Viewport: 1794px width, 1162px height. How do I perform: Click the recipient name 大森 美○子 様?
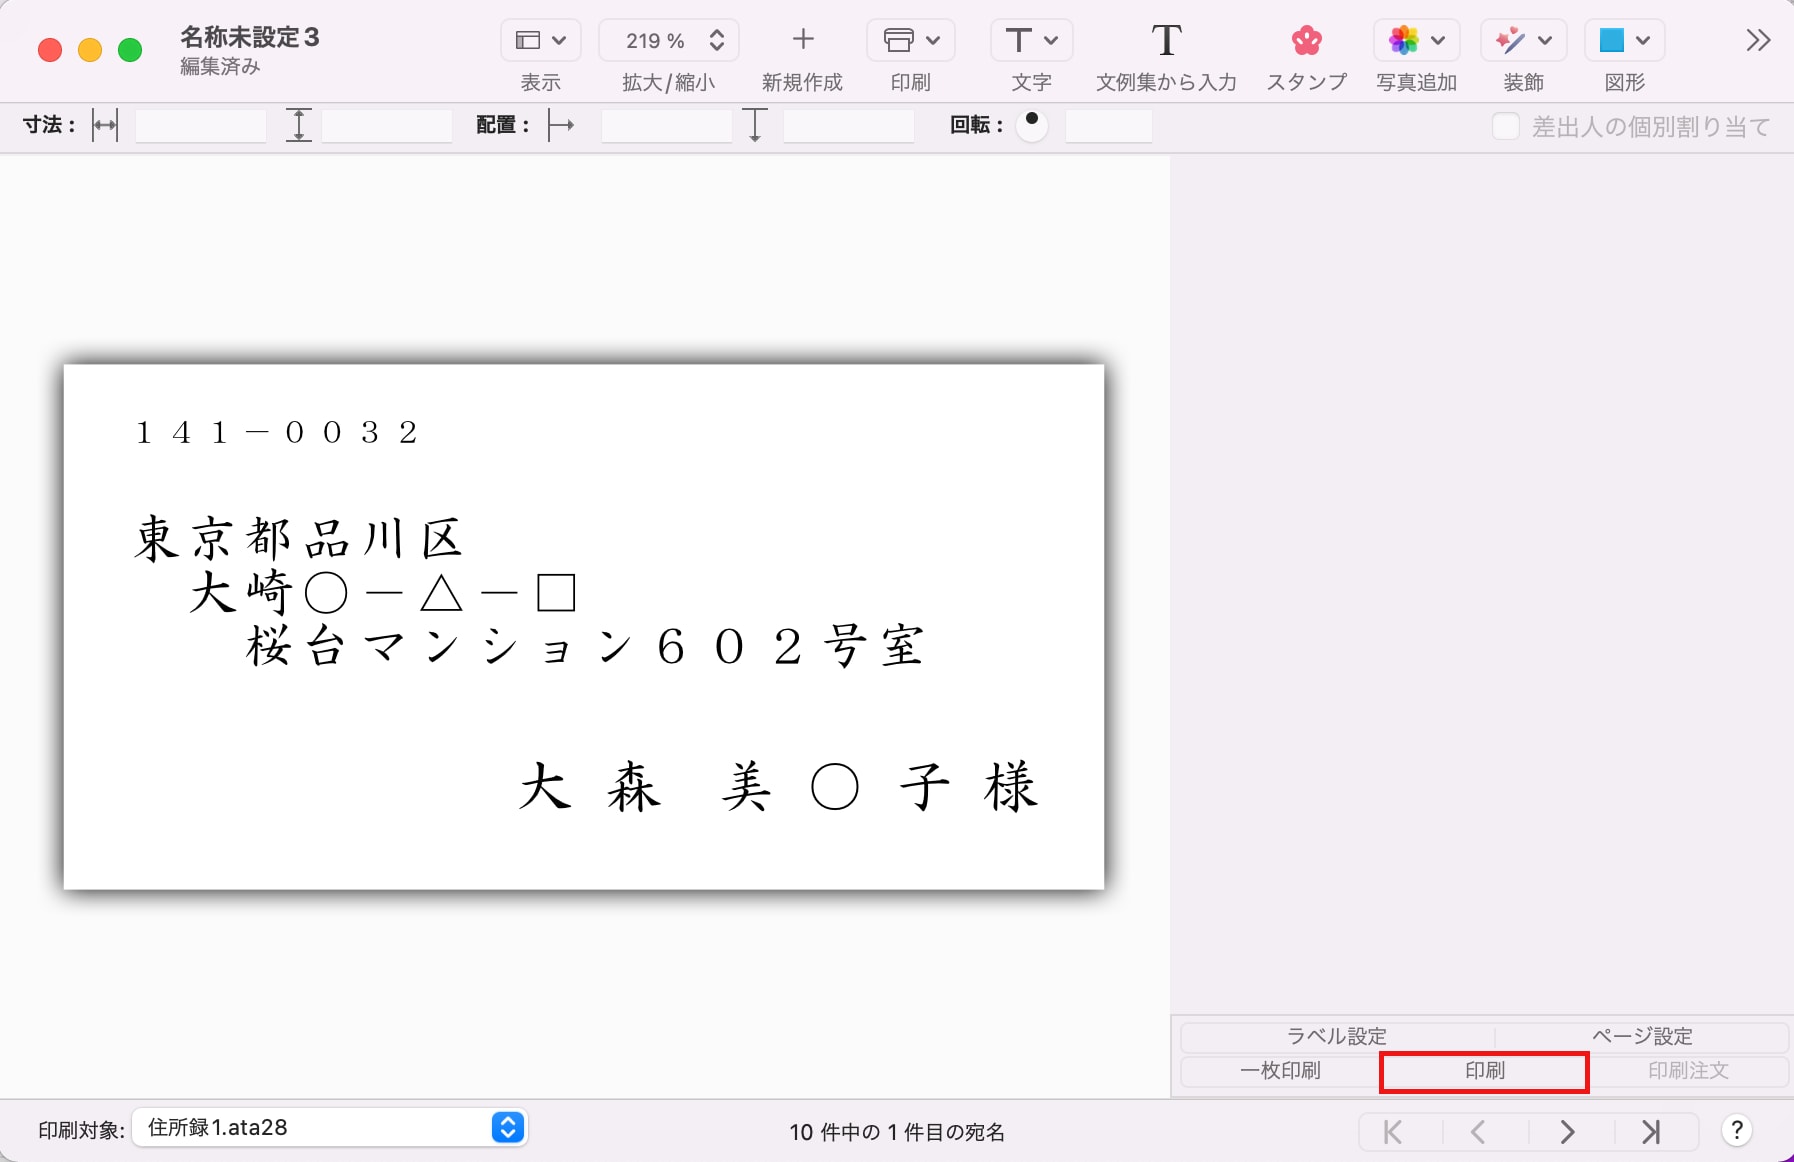780,786
